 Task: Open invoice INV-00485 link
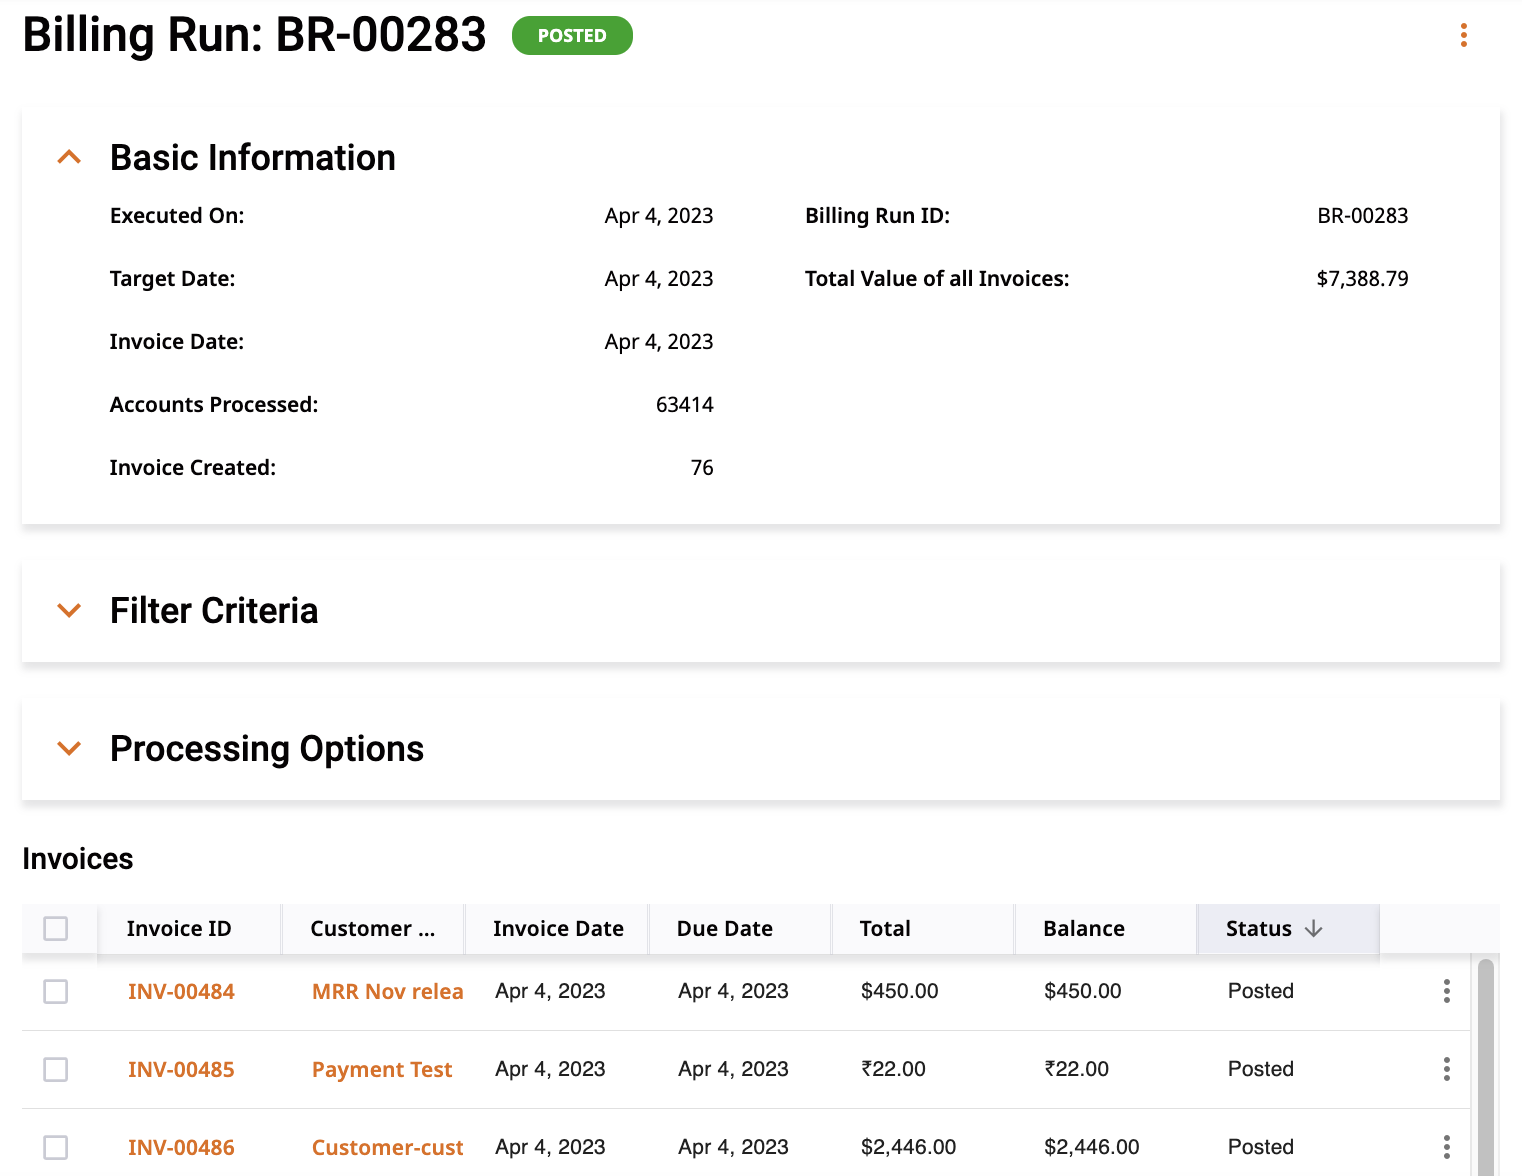click(x=181, y=1069)
